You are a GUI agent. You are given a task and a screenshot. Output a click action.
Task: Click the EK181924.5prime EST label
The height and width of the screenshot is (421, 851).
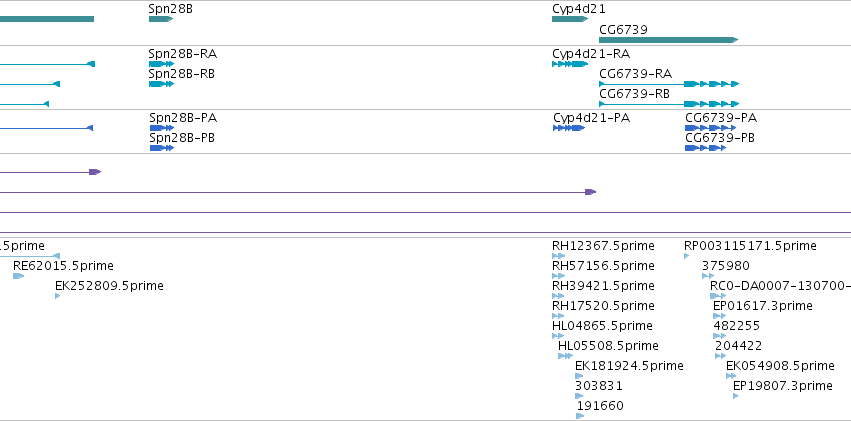[x=629, y=366]
